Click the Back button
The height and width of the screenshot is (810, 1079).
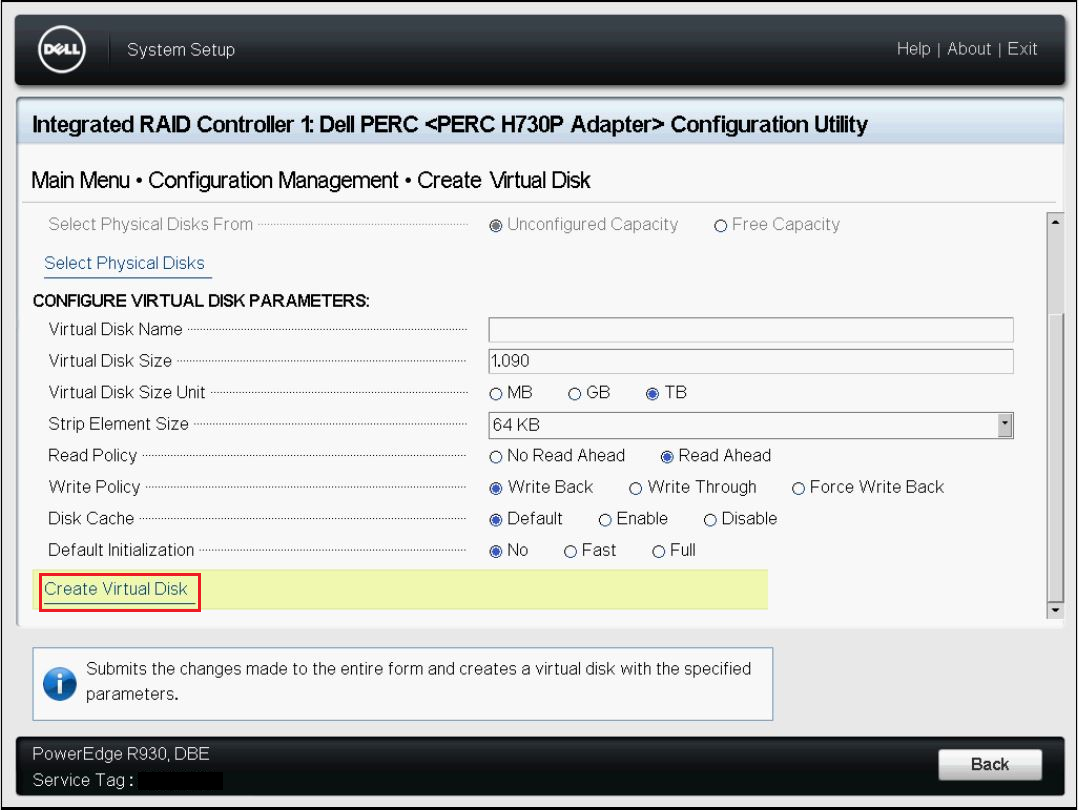pos(990,764)
